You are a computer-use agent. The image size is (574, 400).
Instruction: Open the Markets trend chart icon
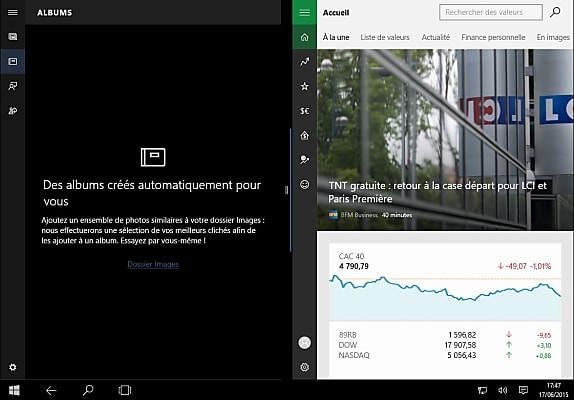pyautogui.click(x=305, y=61)
